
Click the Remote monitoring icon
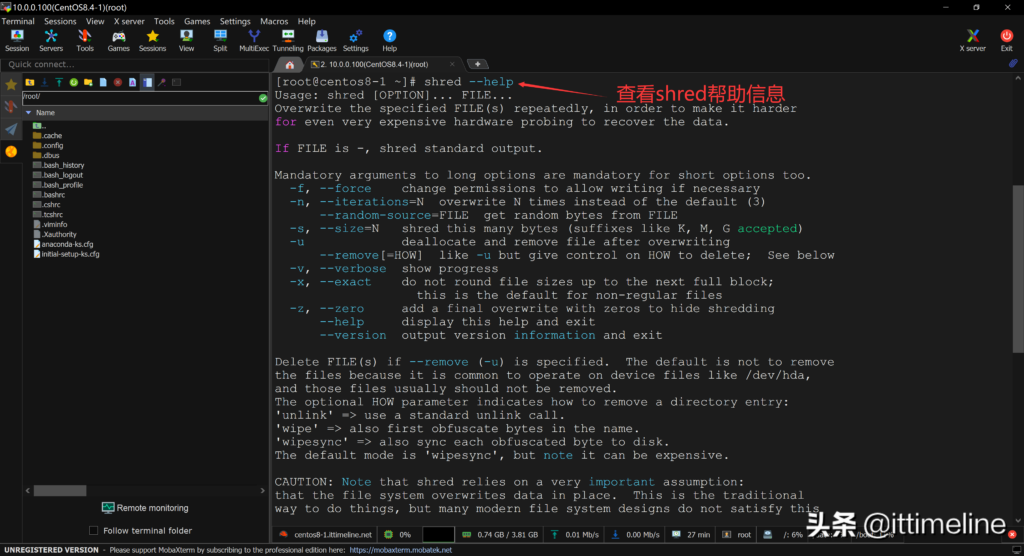coord(109,508)
